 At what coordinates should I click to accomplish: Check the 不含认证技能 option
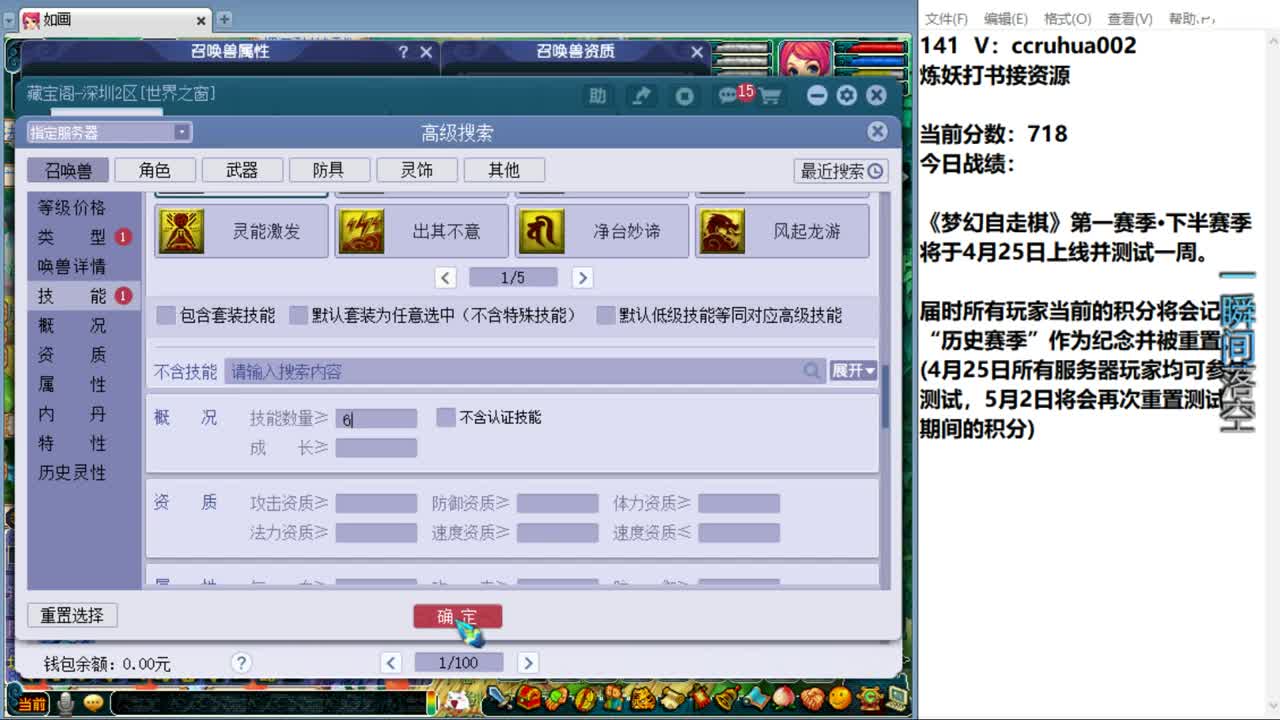pos(445,417)
